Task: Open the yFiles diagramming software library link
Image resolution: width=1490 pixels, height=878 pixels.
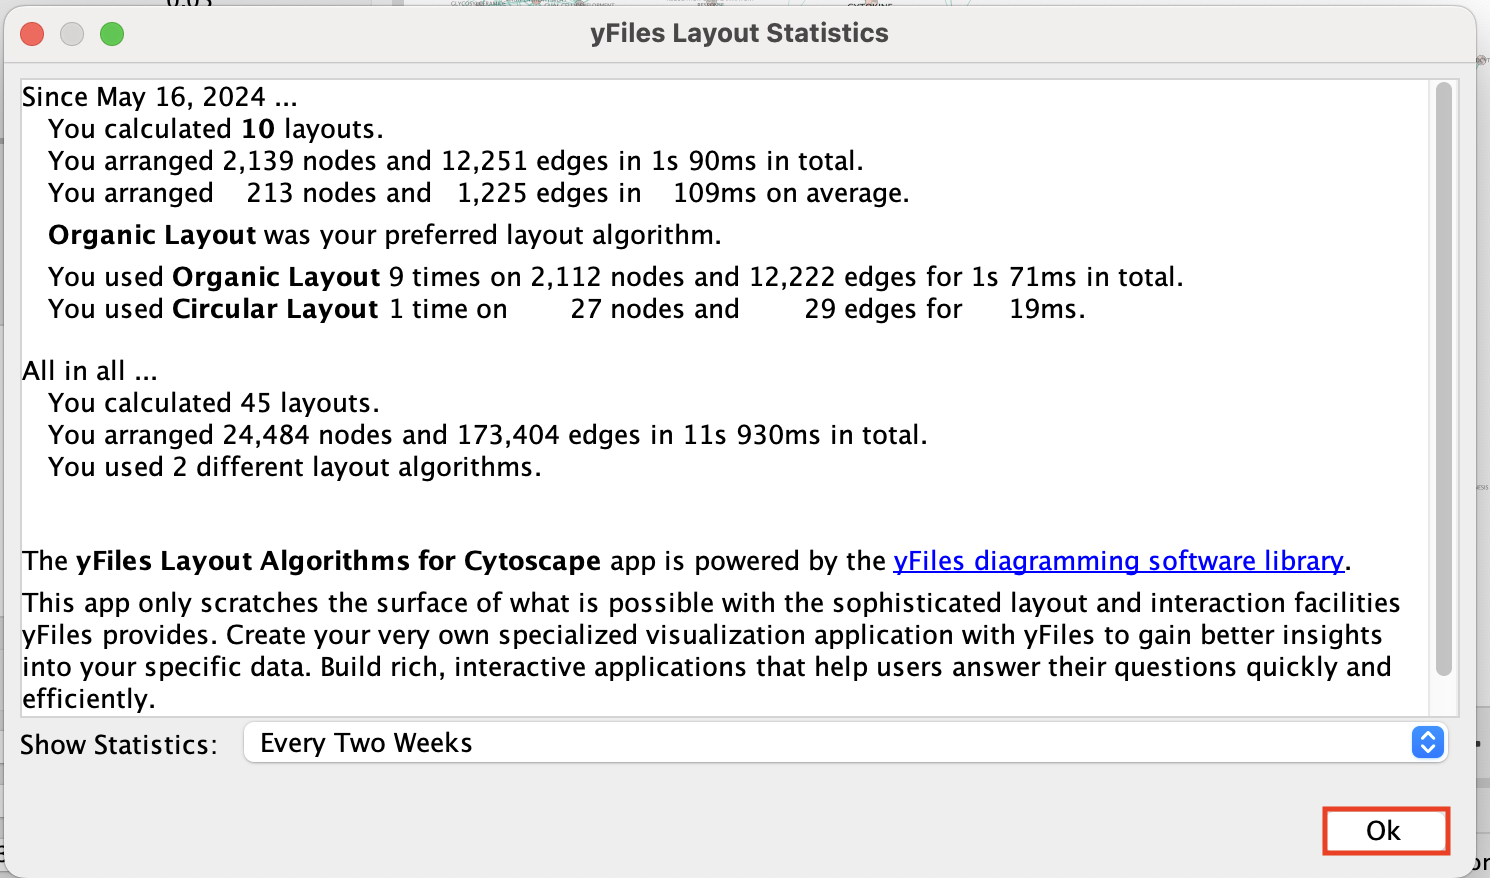Action: click(1118, 561)
